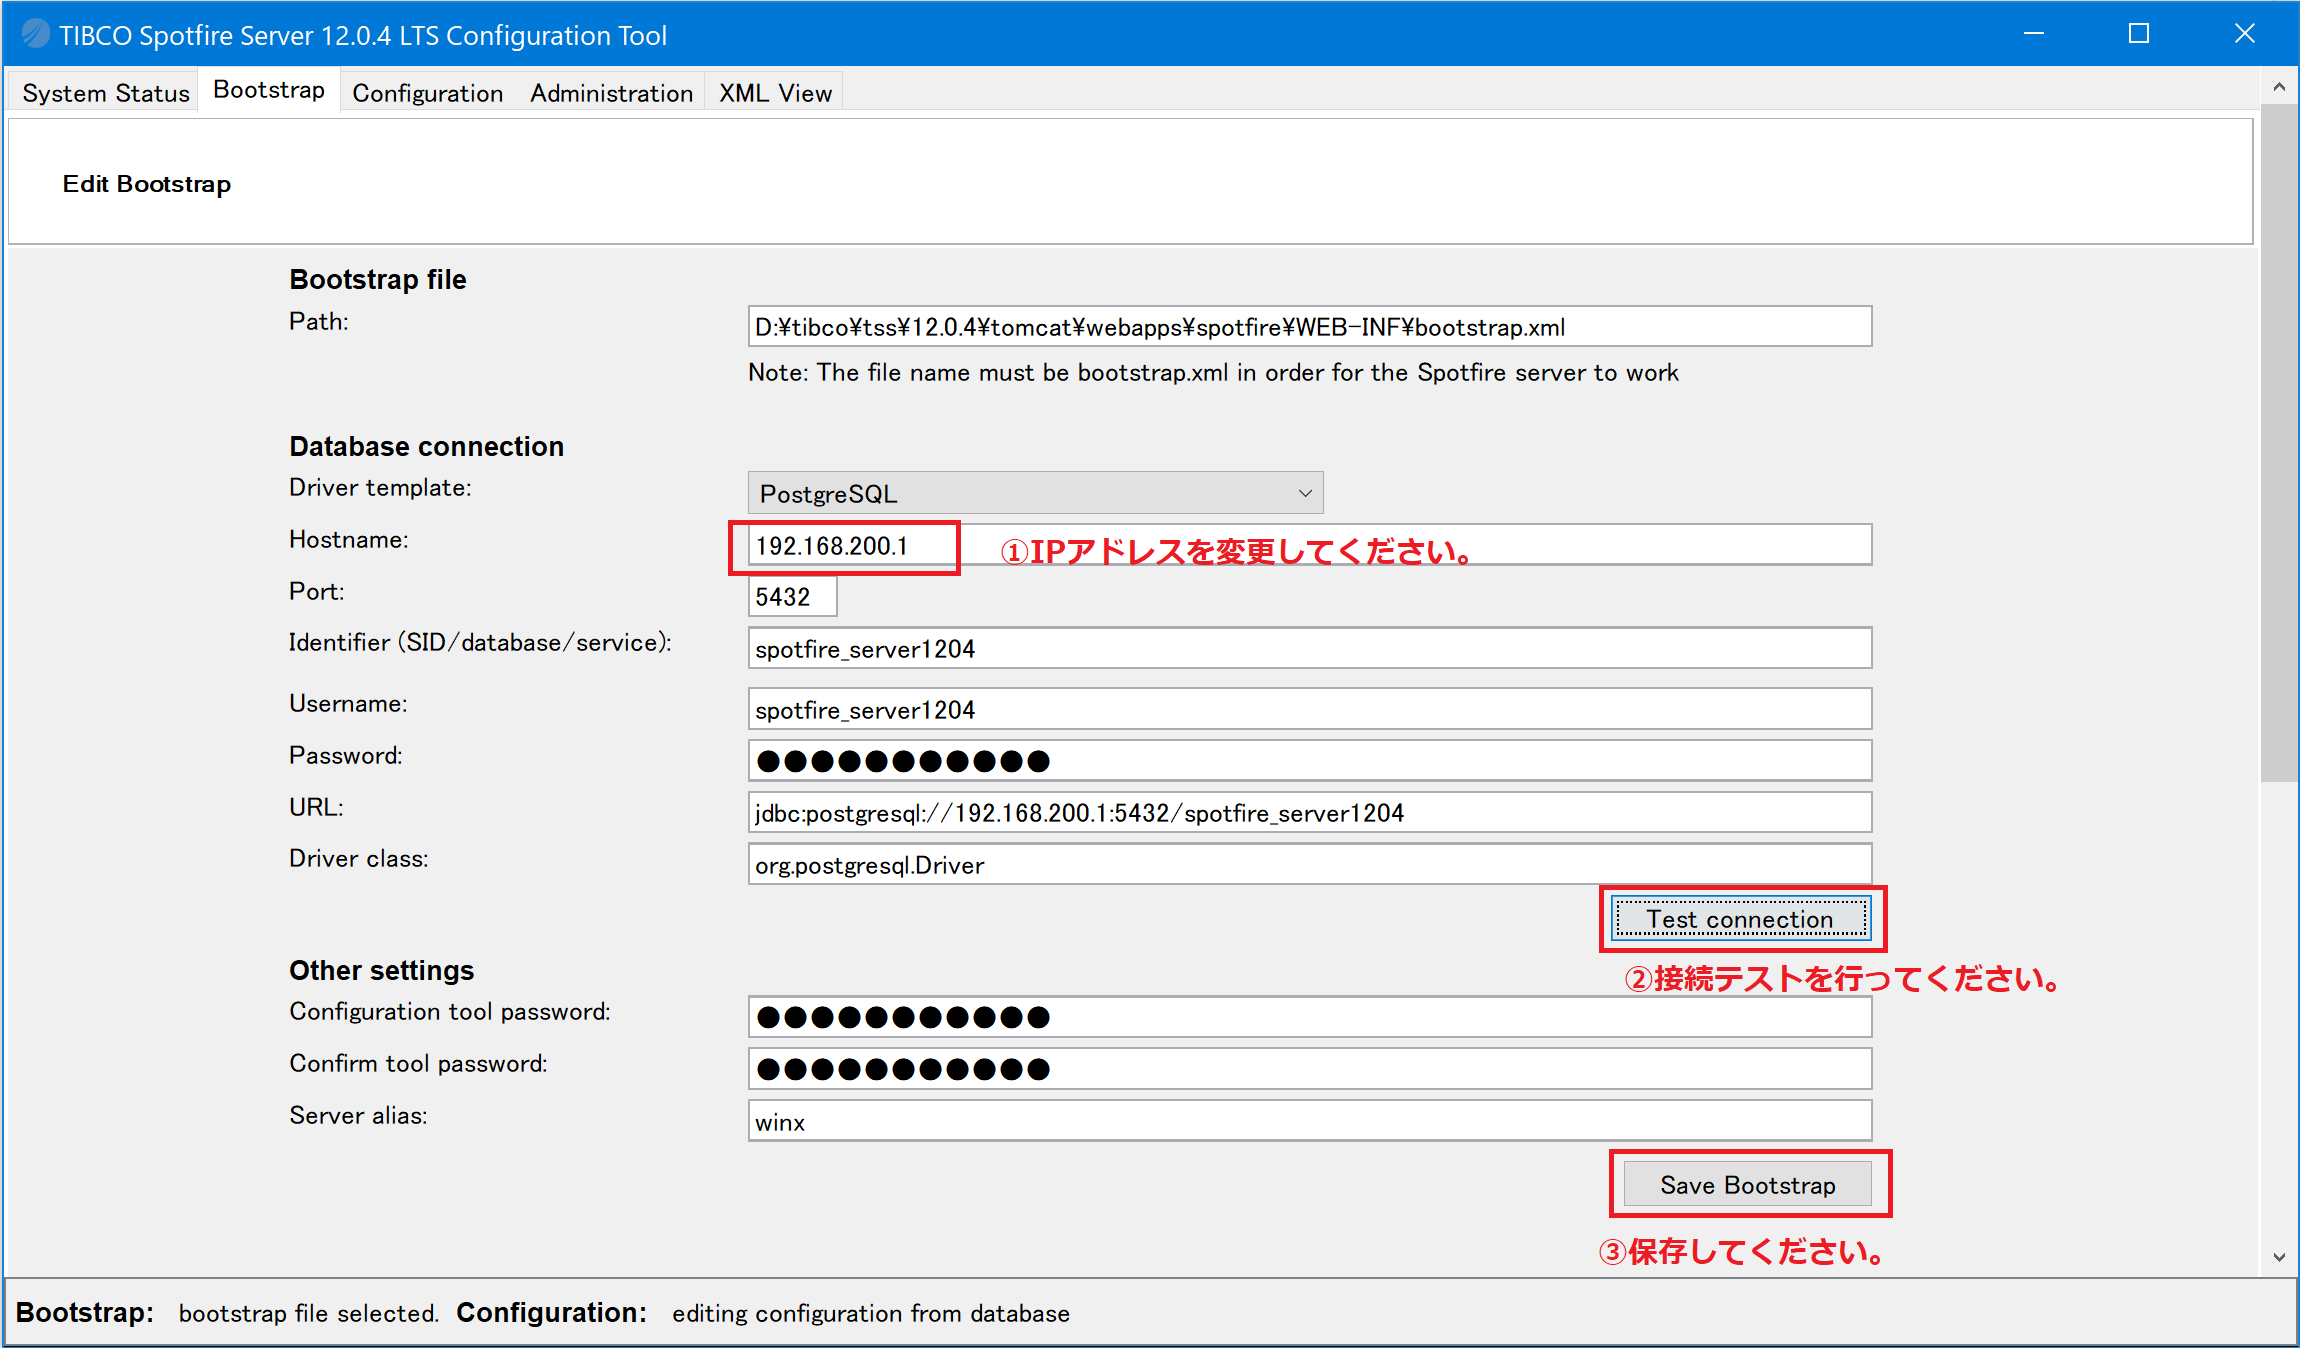Click the TIBCO Spotfire title bar icon
Image resolution: width=2300 pixels, height=1348 pixels.
point(35,34)
